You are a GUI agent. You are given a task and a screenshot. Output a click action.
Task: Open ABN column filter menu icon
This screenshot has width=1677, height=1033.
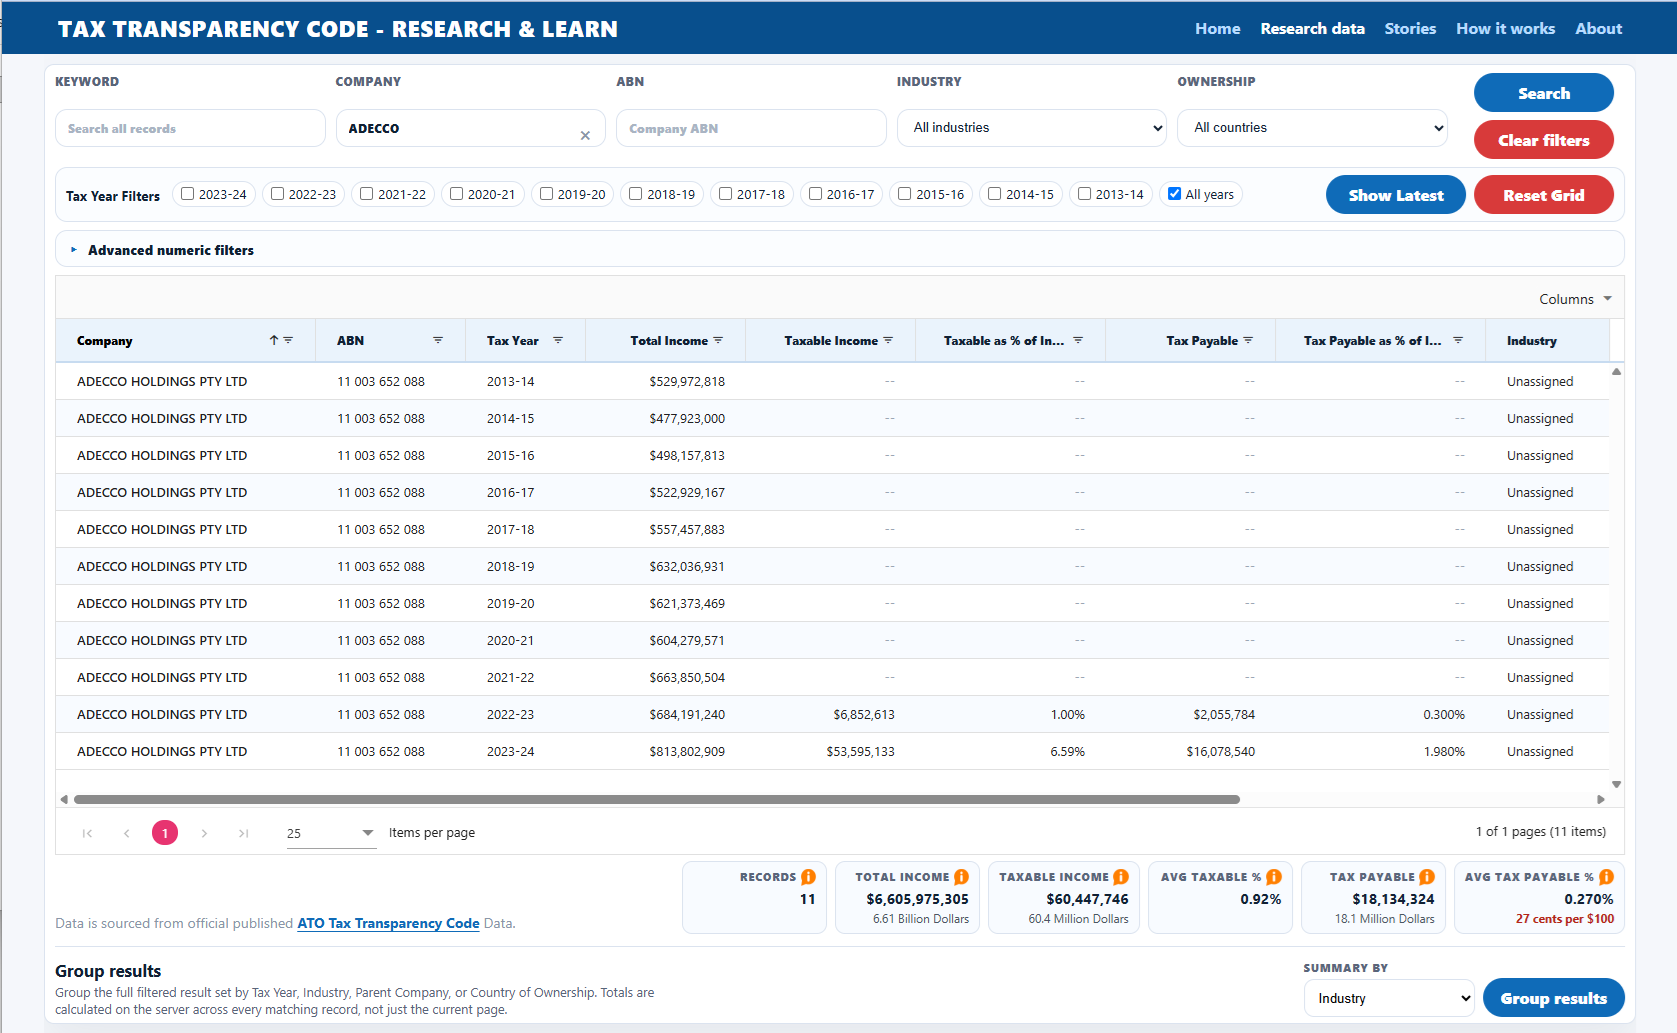tap(438, 340)
